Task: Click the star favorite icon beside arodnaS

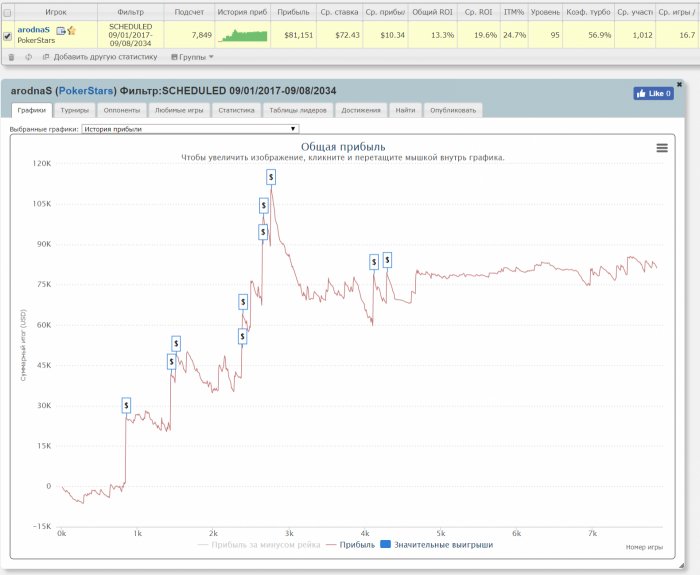Action: pyautogui.click(x=71, y=30)
